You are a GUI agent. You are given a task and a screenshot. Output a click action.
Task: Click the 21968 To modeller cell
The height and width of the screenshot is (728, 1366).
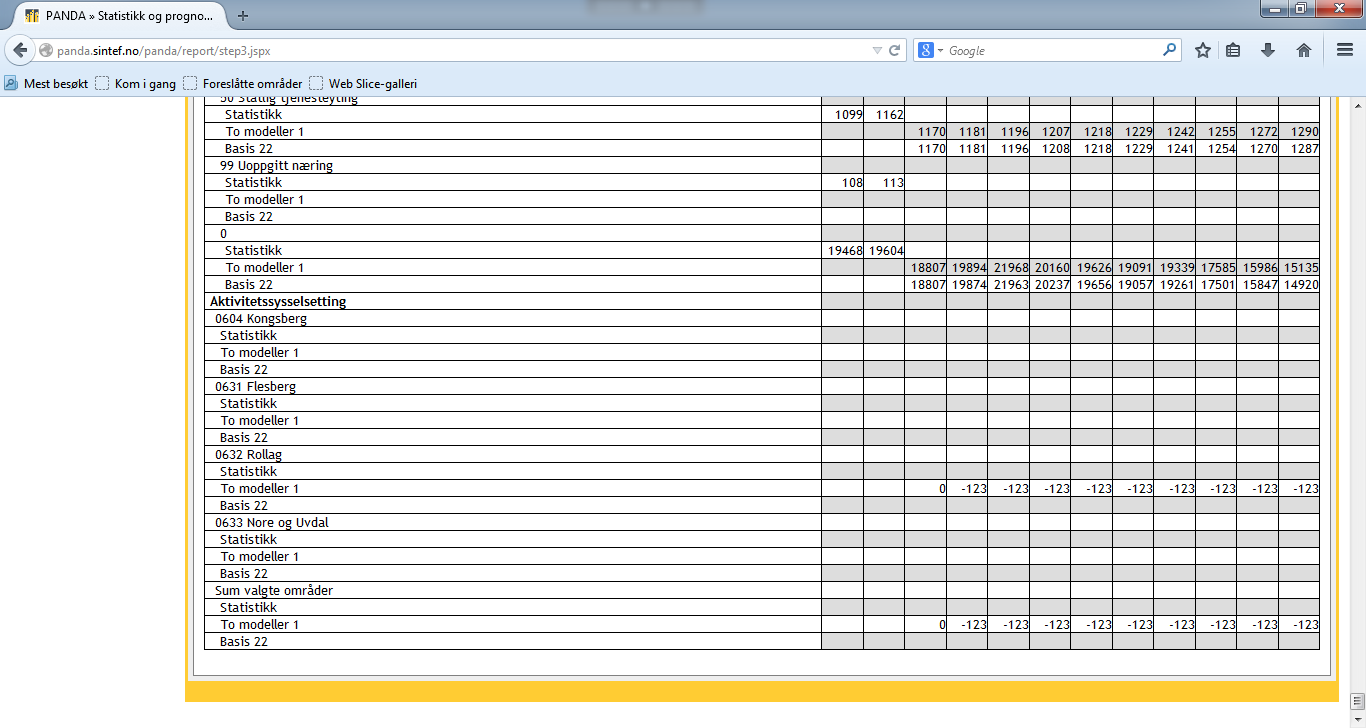click(1009, 267)
